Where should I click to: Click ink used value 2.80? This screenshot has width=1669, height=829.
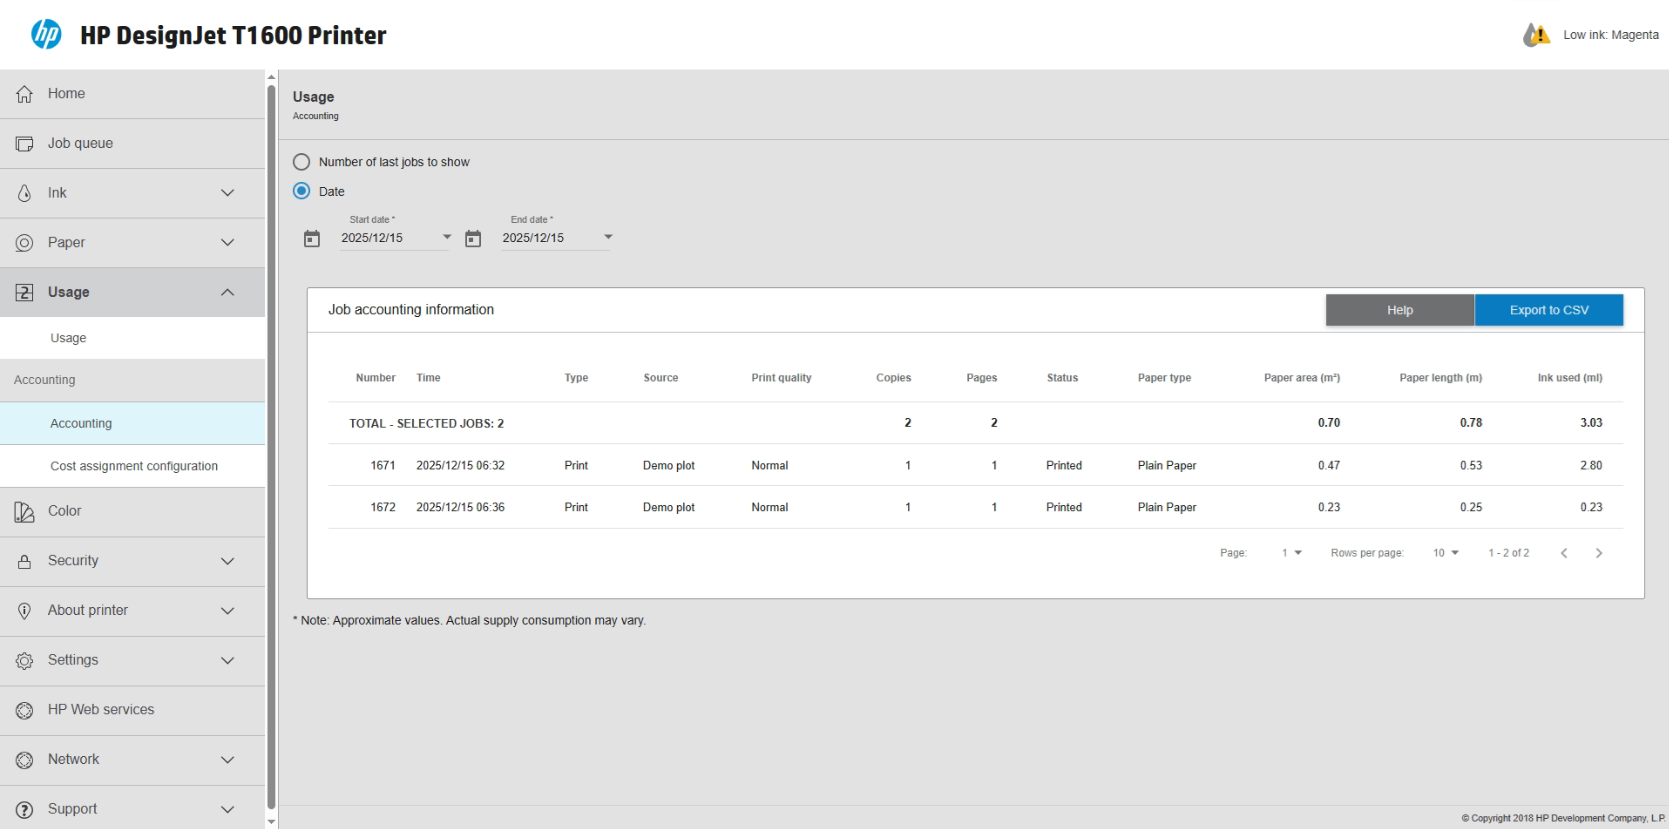pos(1591,466)
